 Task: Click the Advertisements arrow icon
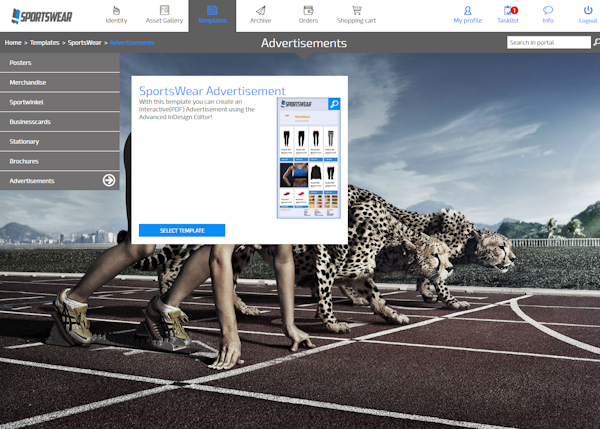[109, 181]
